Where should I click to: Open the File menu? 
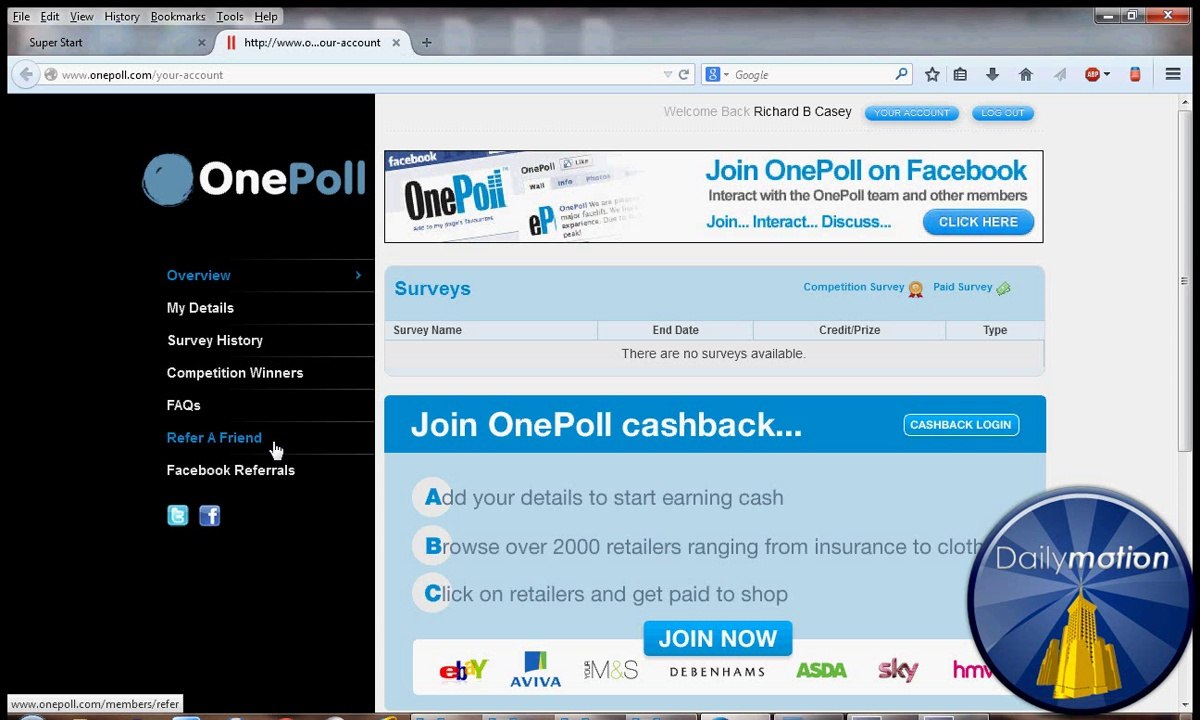pyautogui.click(x=21, y=16)
